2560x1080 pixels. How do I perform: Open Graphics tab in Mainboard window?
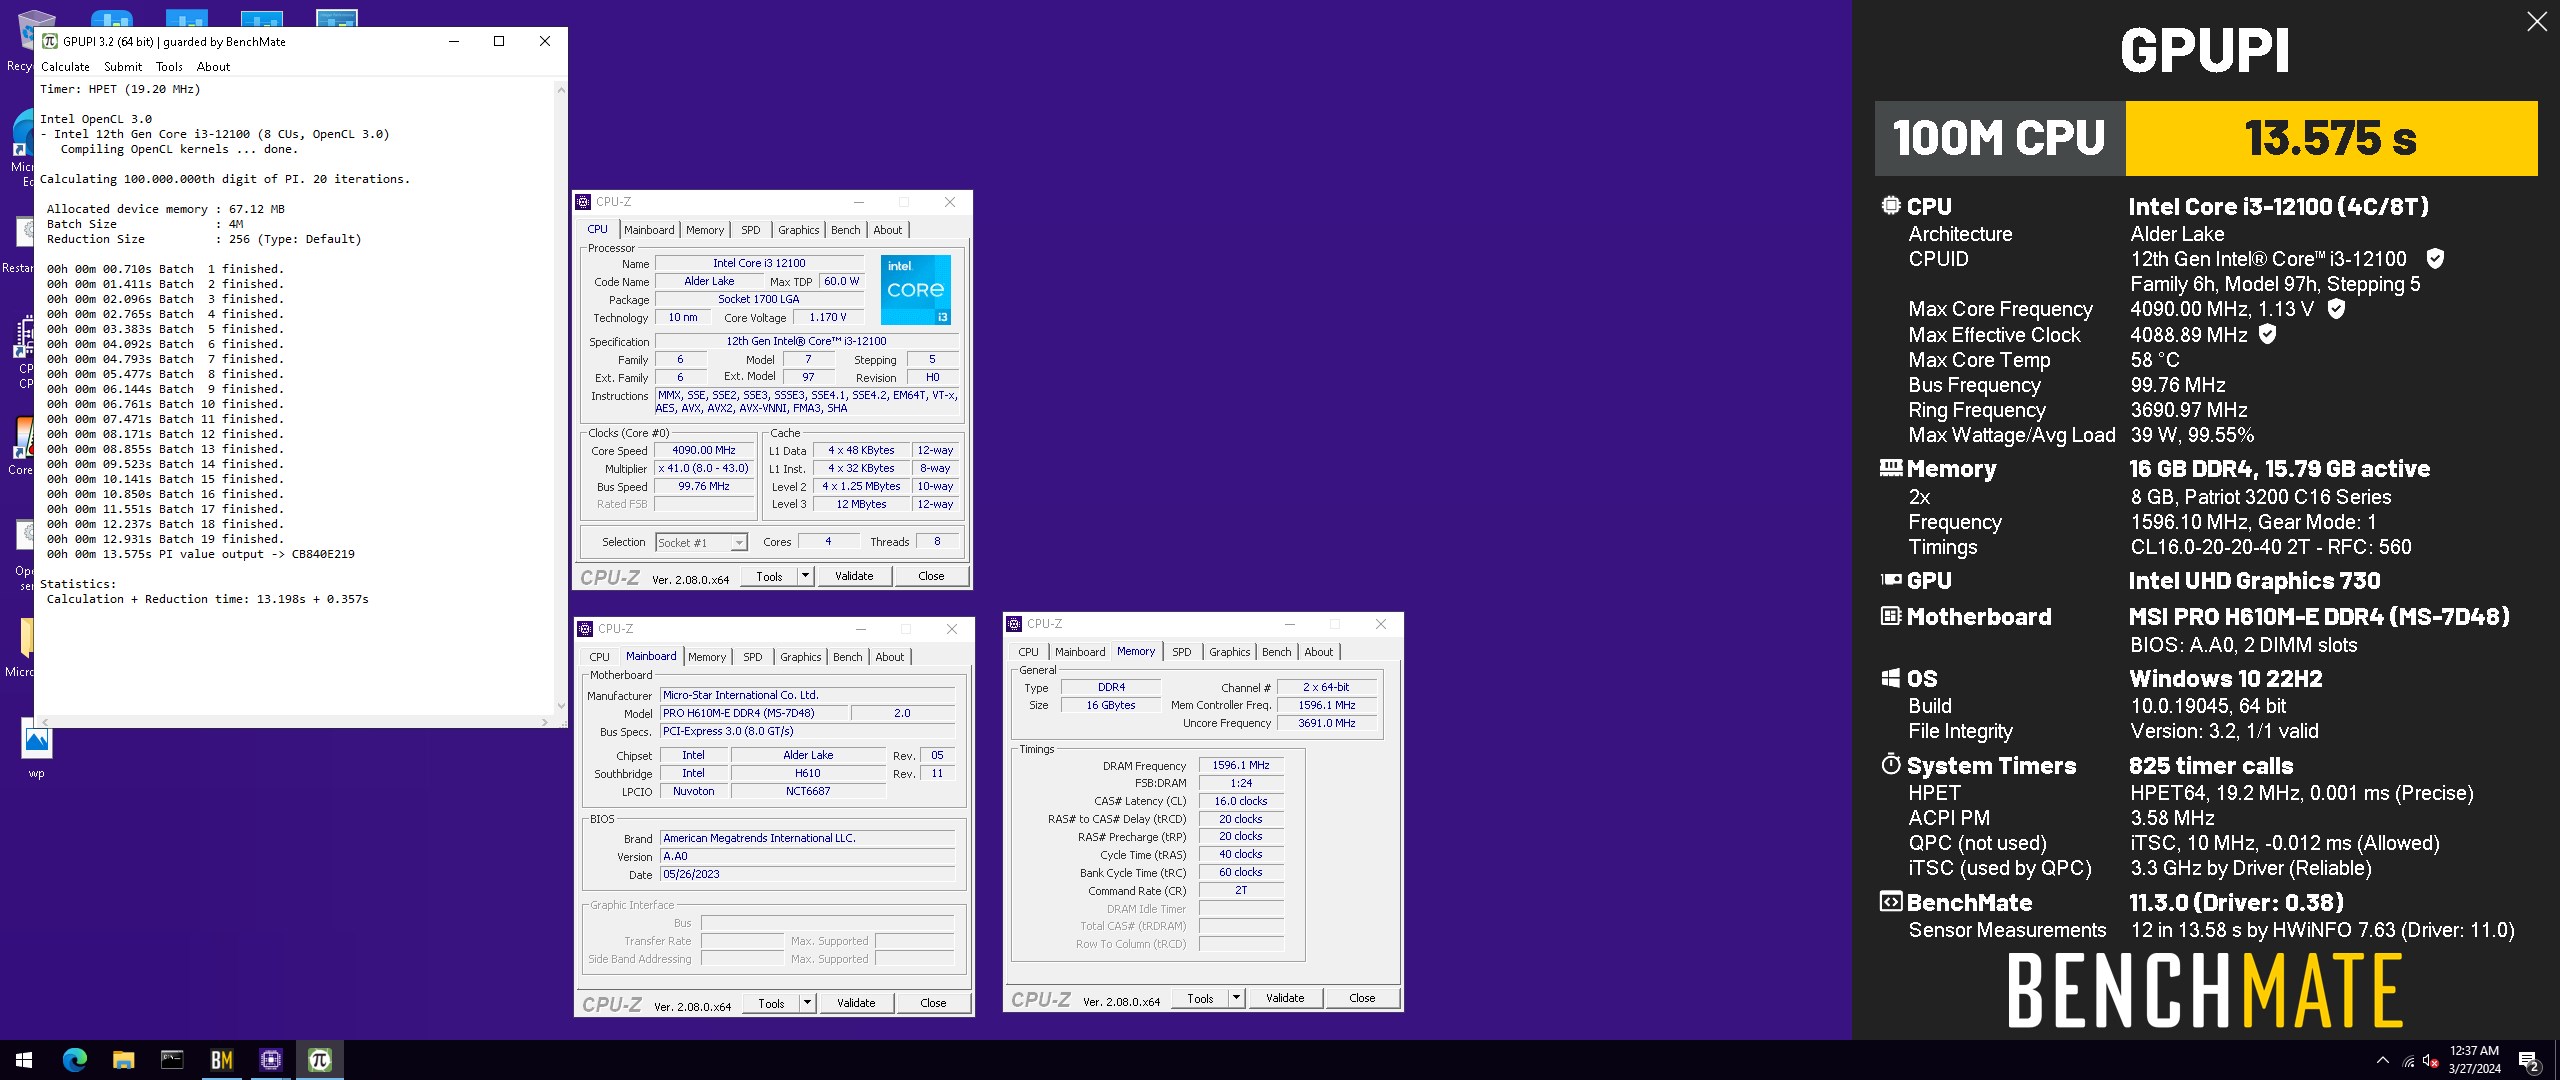click(801, 657)
